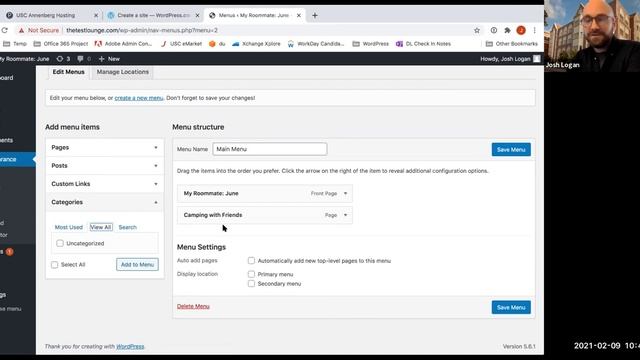
Task: Click the Add to Menu button
Action: [137, 264]
